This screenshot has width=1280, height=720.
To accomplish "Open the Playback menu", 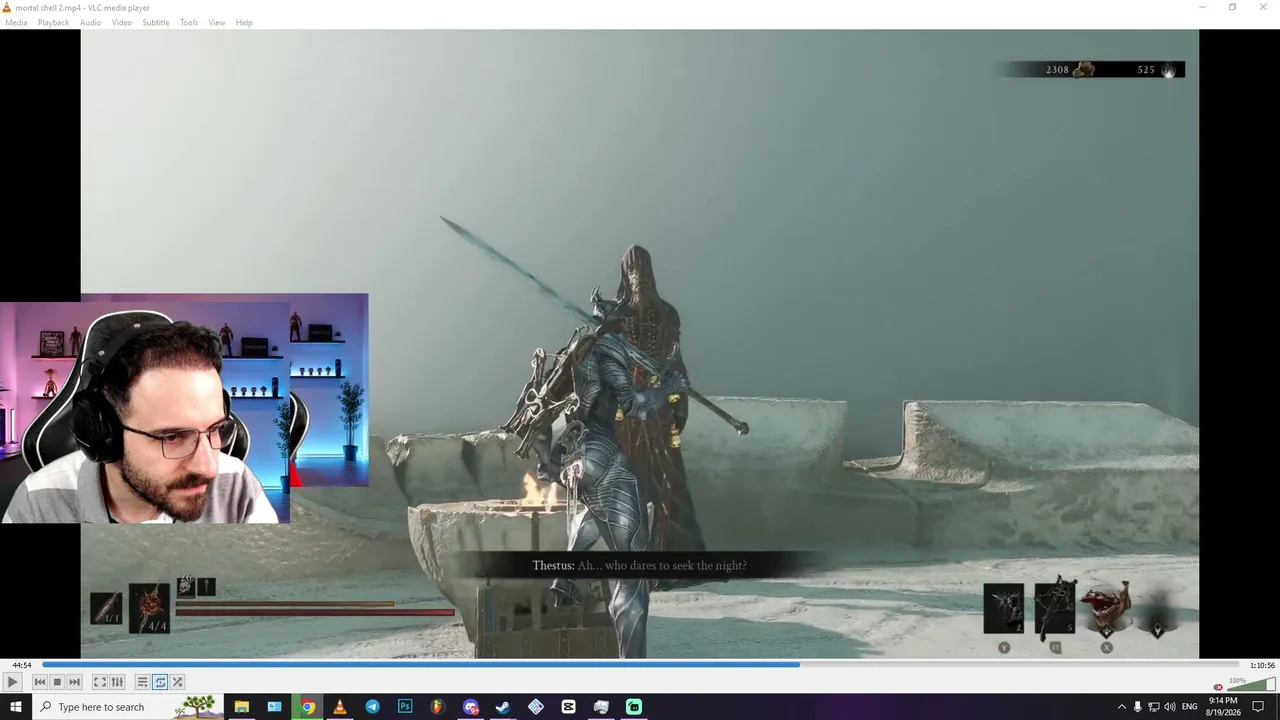I will click(53, 22).
